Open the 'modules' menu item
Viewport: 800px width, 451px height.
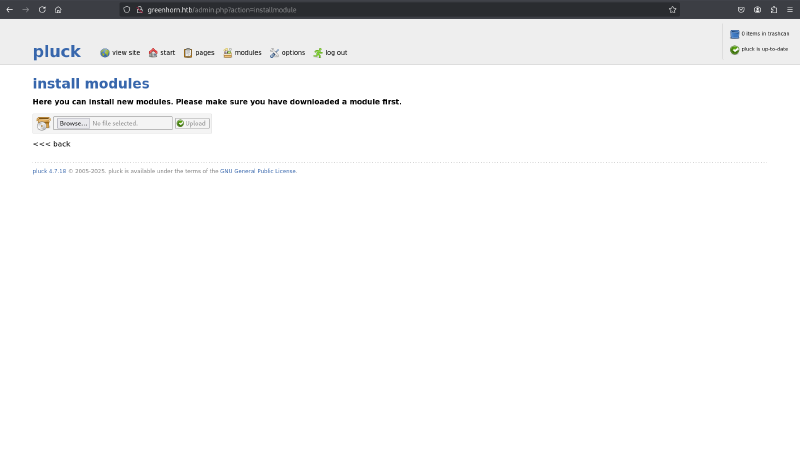[248, 53]
